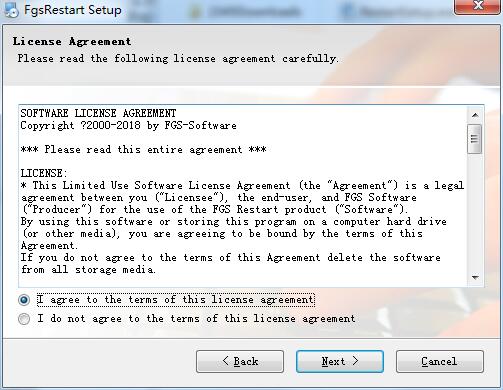Close the FgsRestart Setup window
The width and height of the screenshot is (503, 390).
tap(478, 6)
